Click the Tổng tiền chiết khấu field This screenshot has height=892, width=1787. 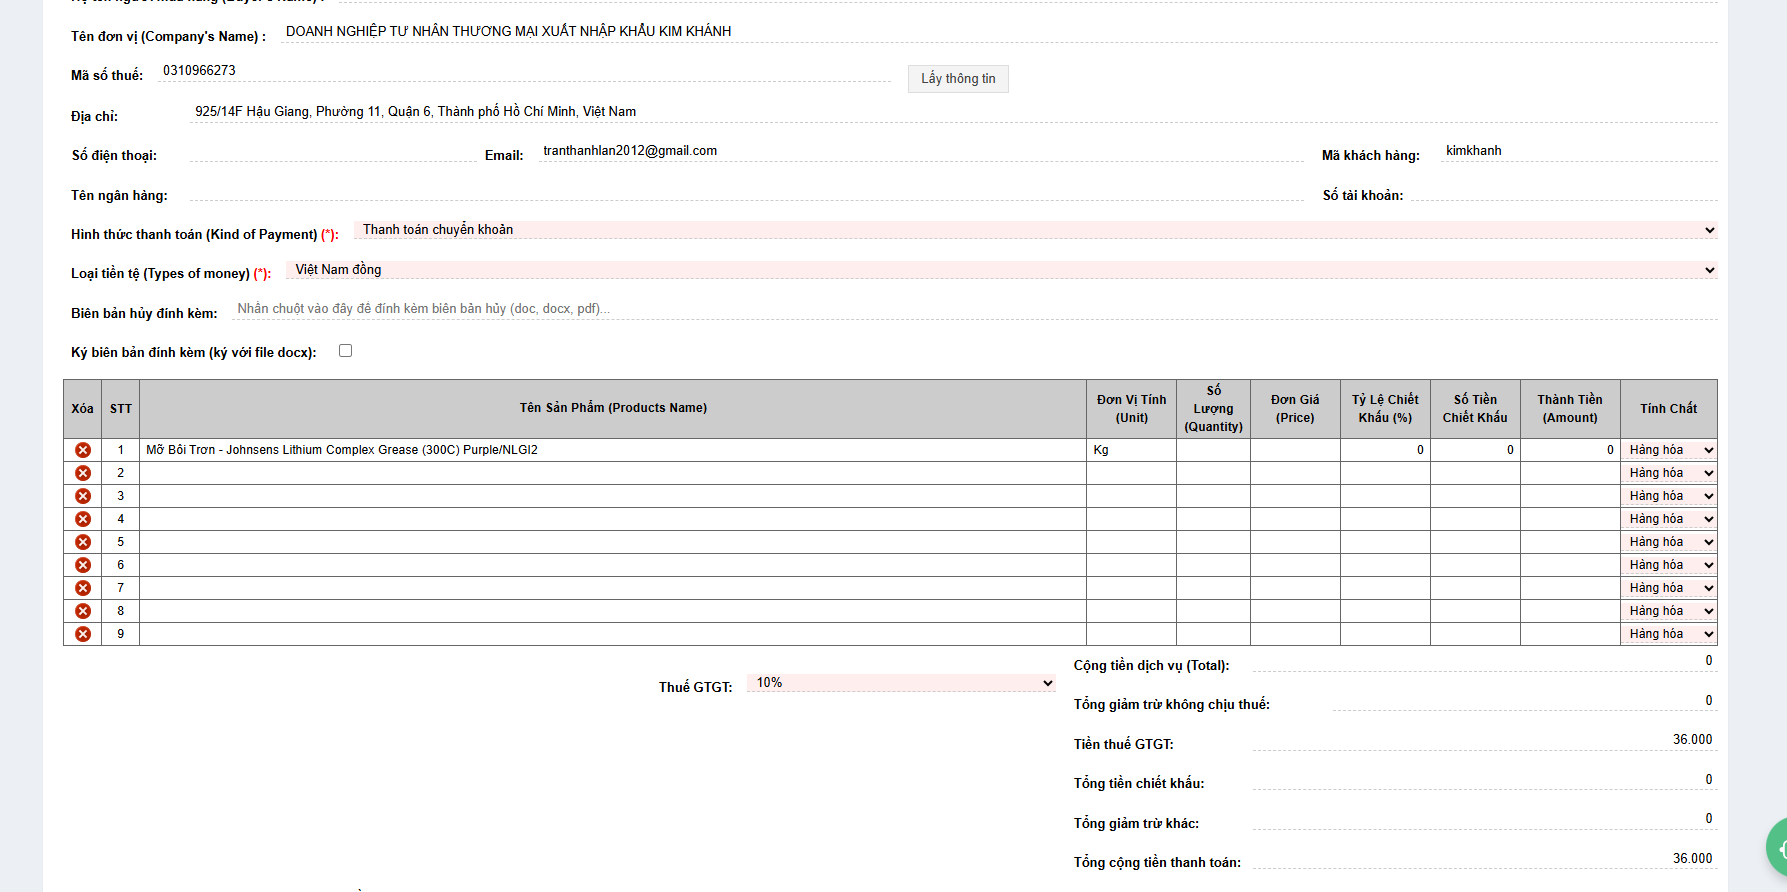click(x=1485, y=780)
